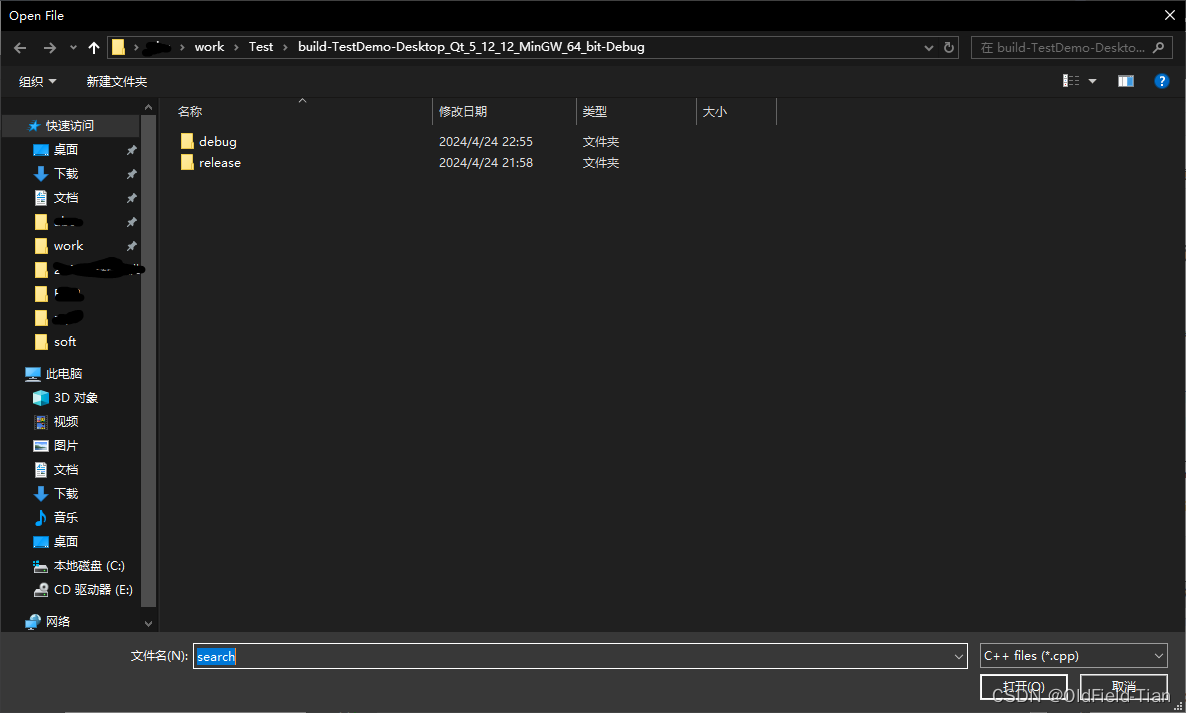Open 音乐 under This PC
Viewport: 1186px width, 713px height.
tap(66, 518)
